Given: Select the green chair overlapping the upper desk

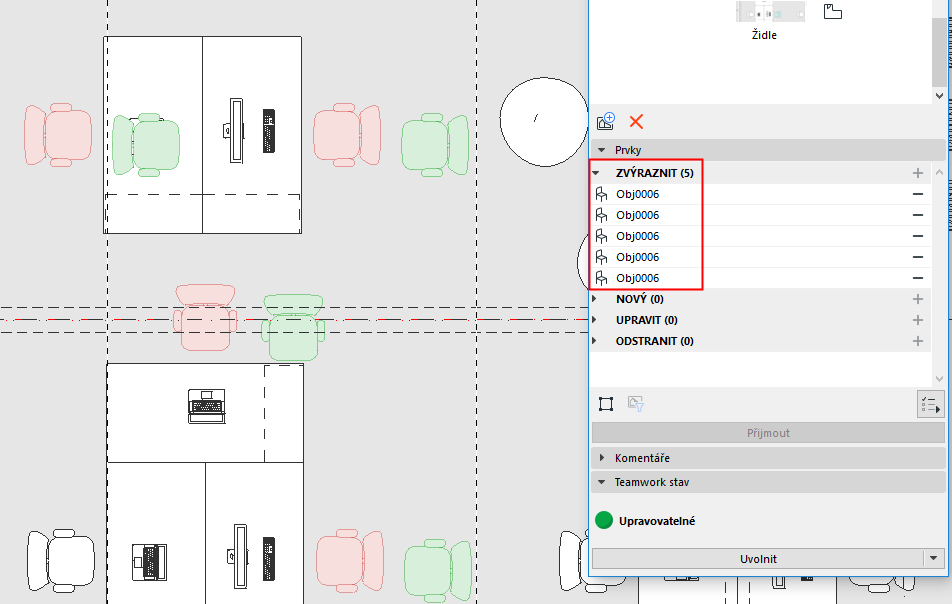Looking at the screenshot, I should click(146, 144).
